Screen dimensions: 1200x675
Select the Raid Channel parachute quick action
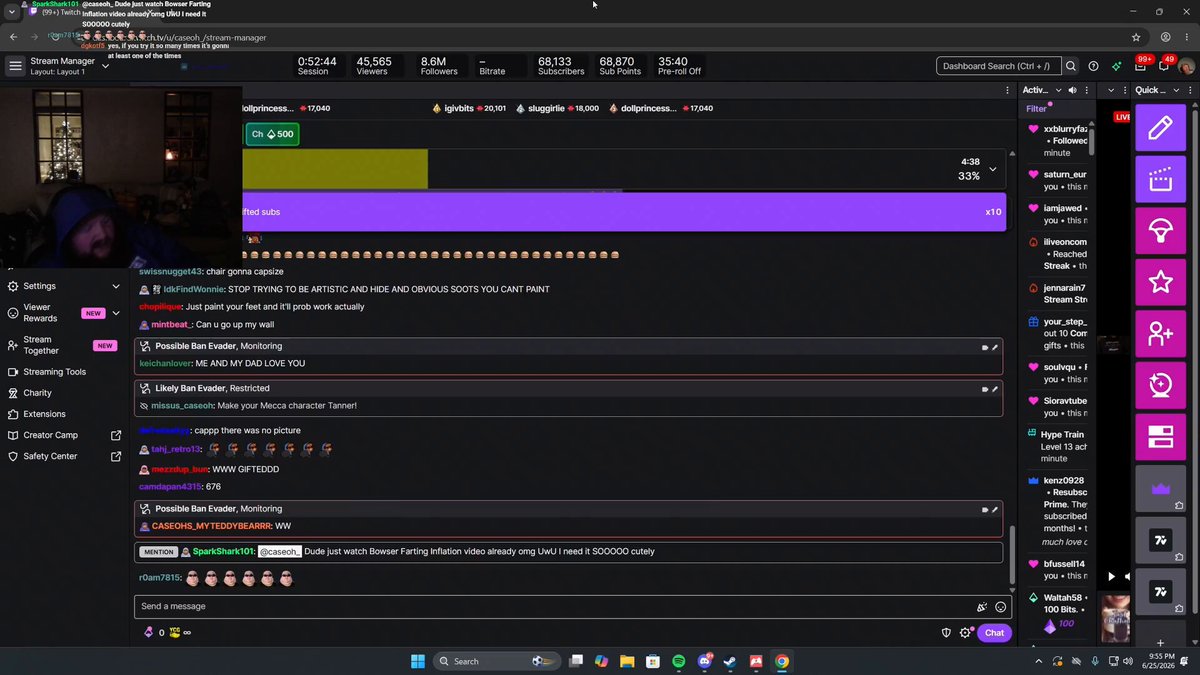(x=1160, y=231)
